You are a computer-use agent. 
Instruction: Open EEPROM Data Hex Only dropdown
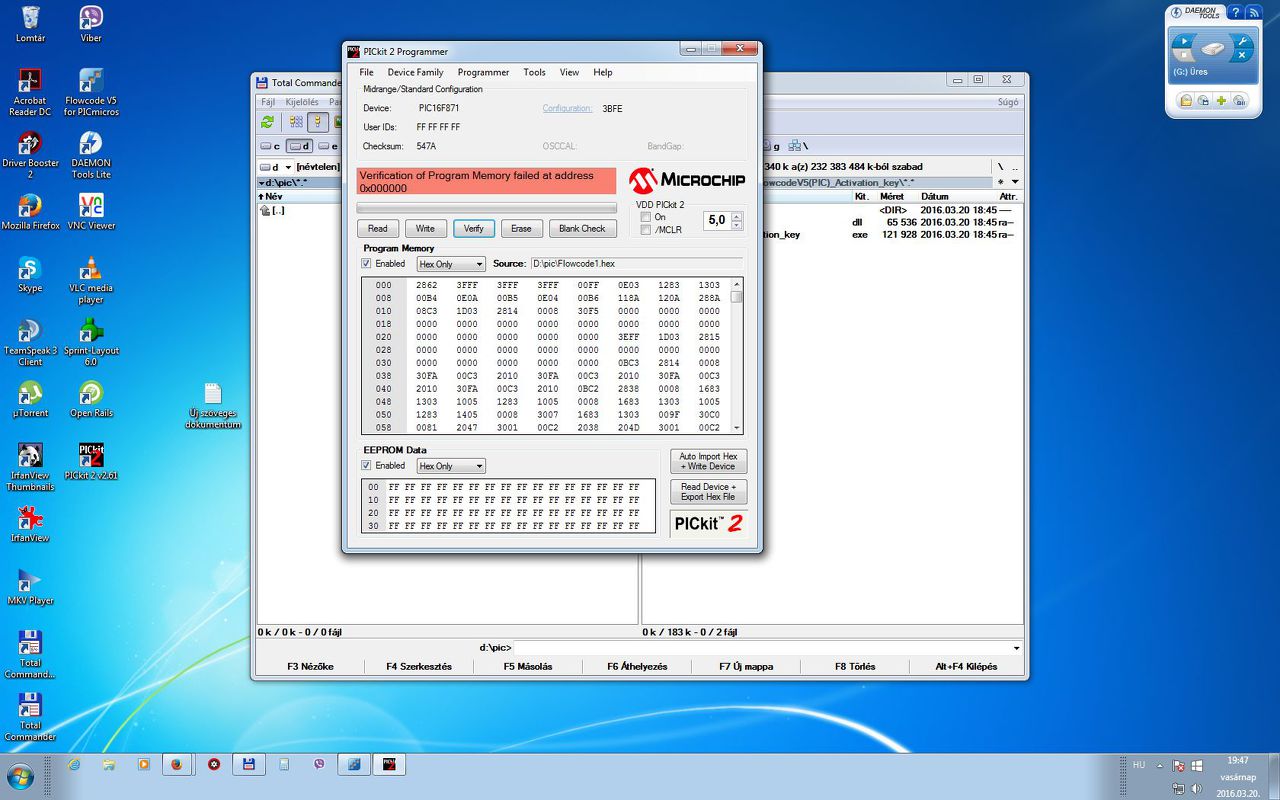pos(451,466)
